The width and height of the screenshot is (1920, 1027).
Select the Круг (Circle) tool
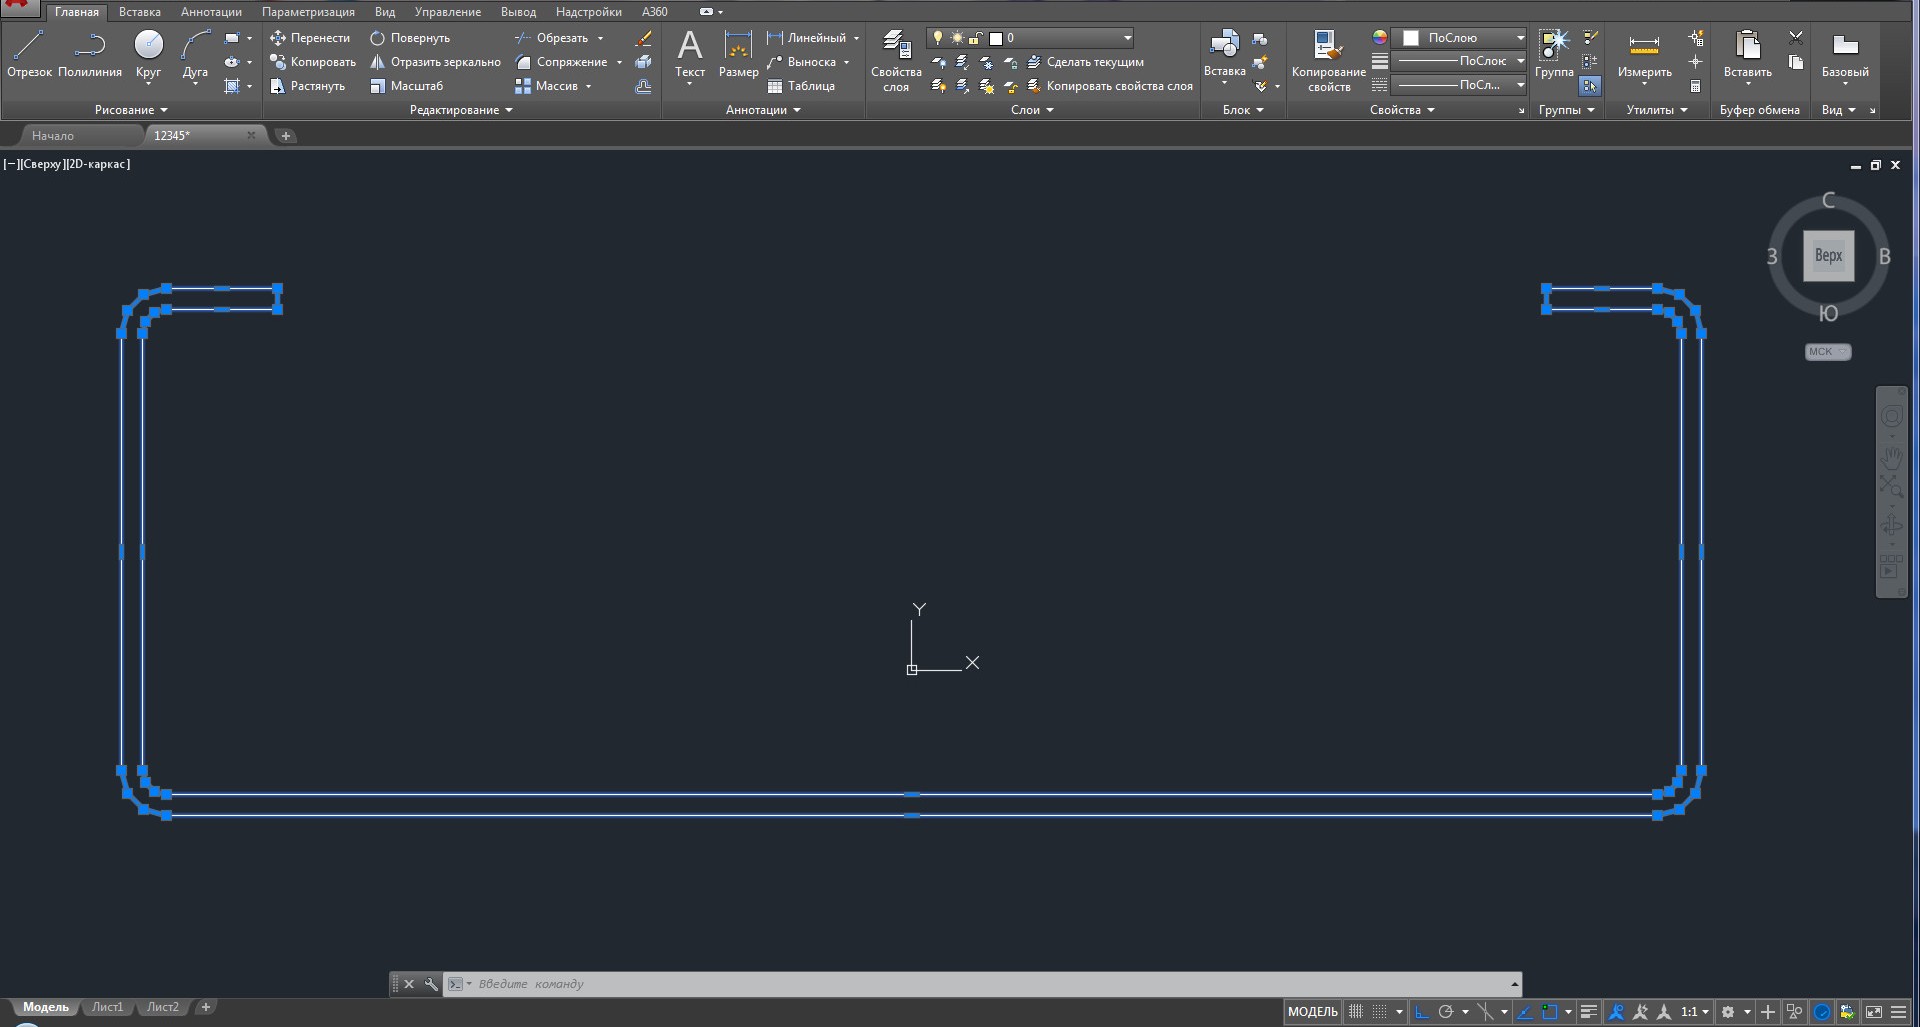click(148, 54)
